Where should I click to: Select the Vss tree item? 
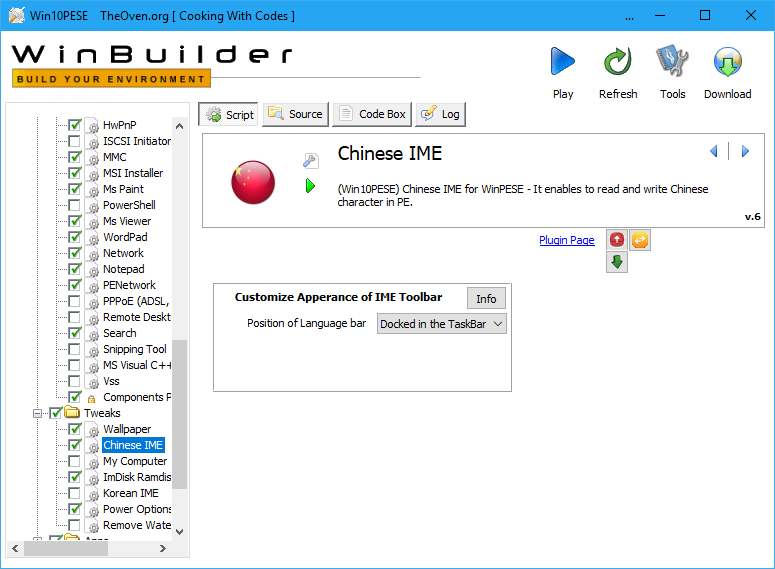click(x=111, y=381)
